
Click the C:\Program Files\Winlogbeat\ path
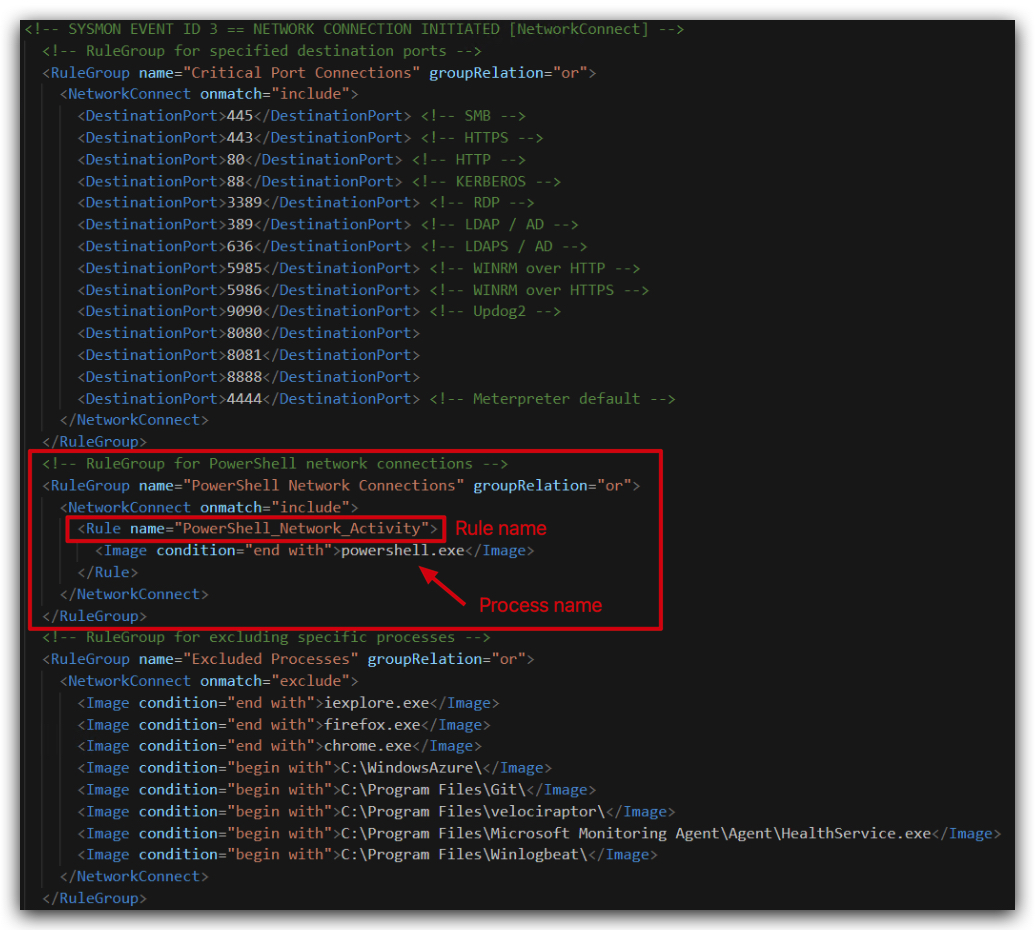click(x=464, y=854)
